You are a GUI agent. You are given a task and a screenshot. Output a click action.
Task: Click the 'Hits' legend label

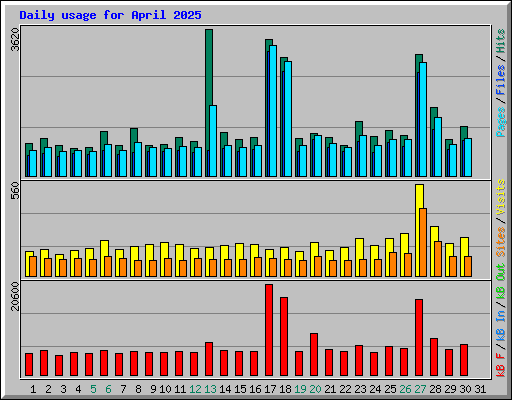(501, 41)
